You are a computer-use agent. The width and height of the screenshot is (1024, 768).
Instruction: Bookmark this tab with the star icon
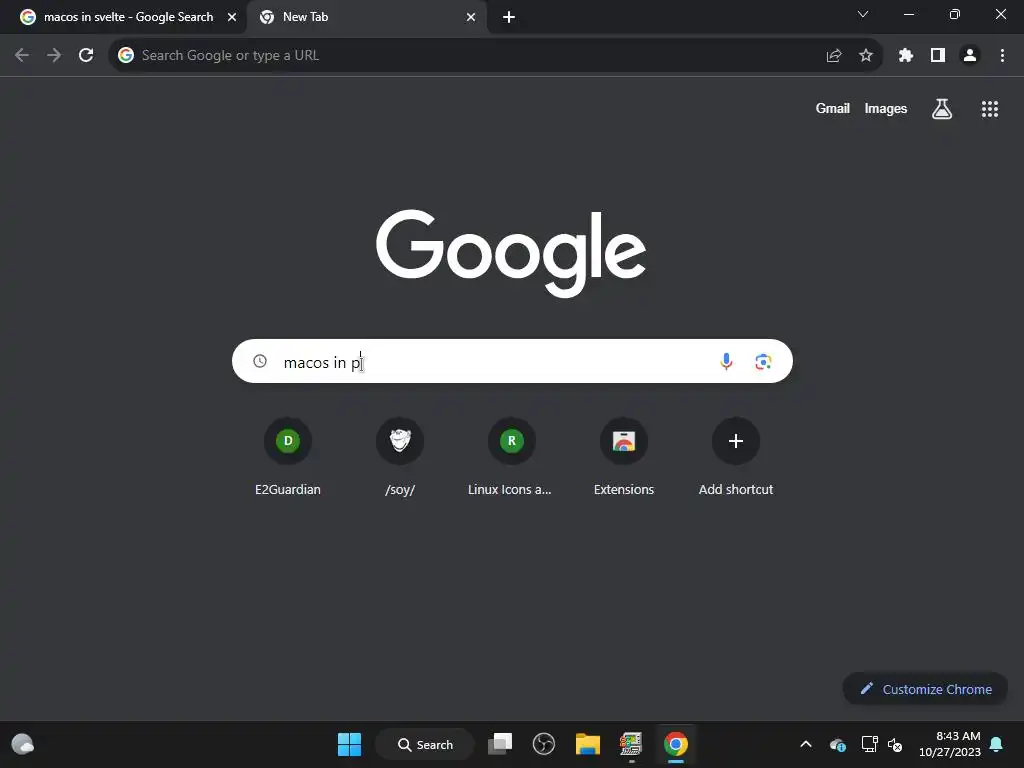866,56
